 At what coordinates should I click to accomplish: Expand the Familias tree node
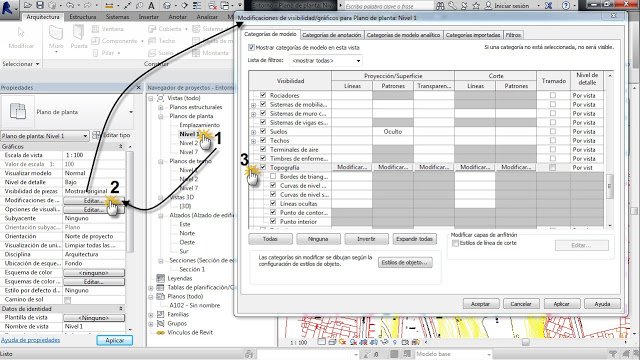pos(151,315)
